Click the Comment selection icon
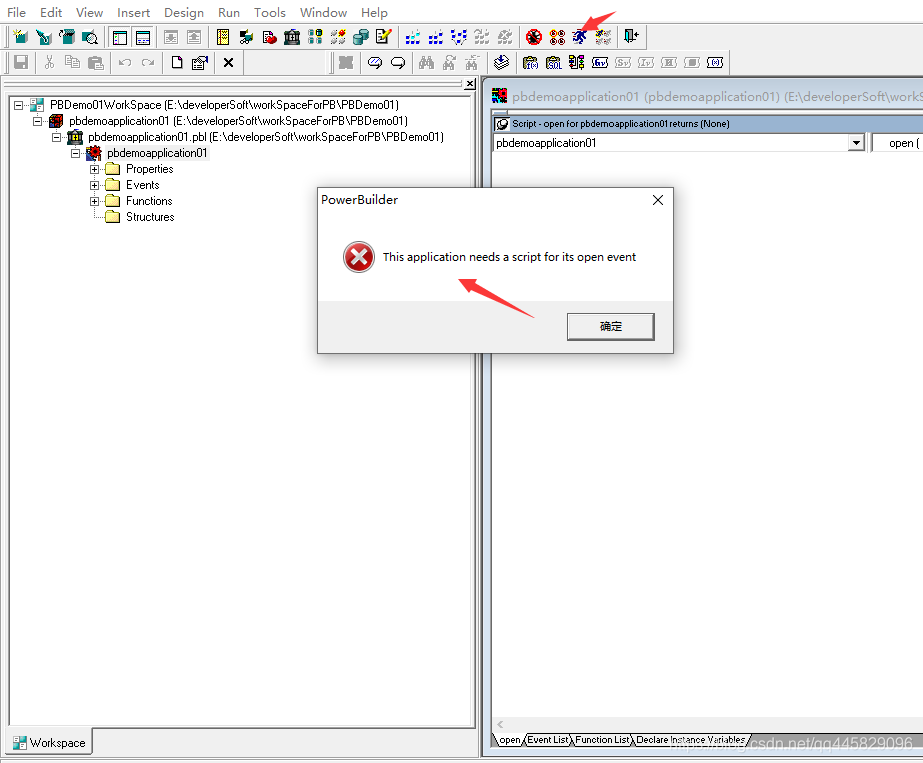This screenshot has height=763, width=923. click(375, 62)
